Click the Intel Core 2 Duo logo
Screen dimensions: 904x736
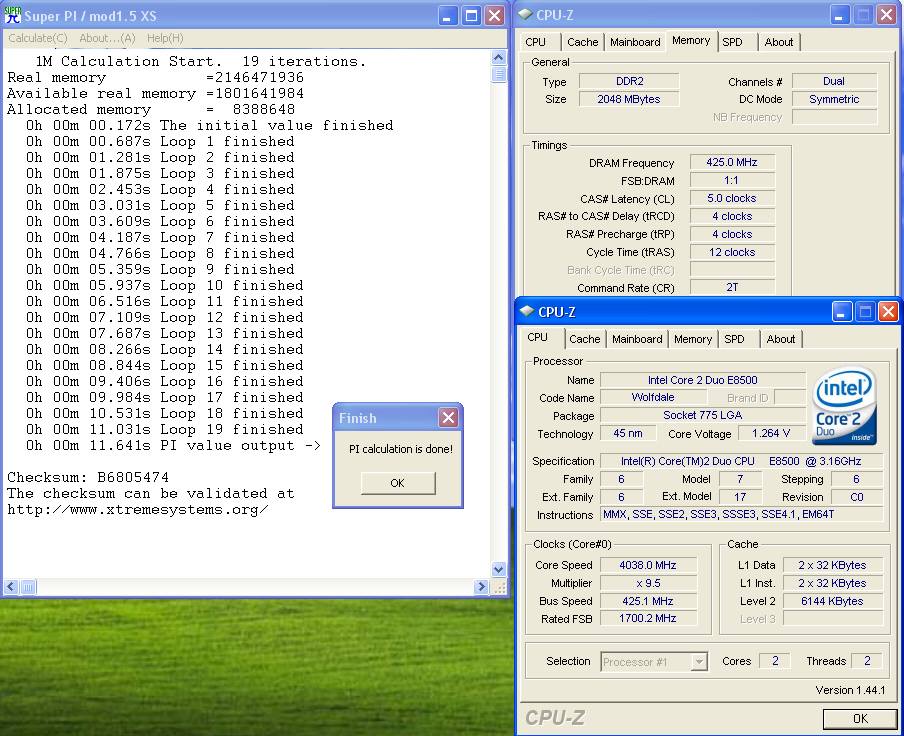pyautogui.click(x=844, y=405)
